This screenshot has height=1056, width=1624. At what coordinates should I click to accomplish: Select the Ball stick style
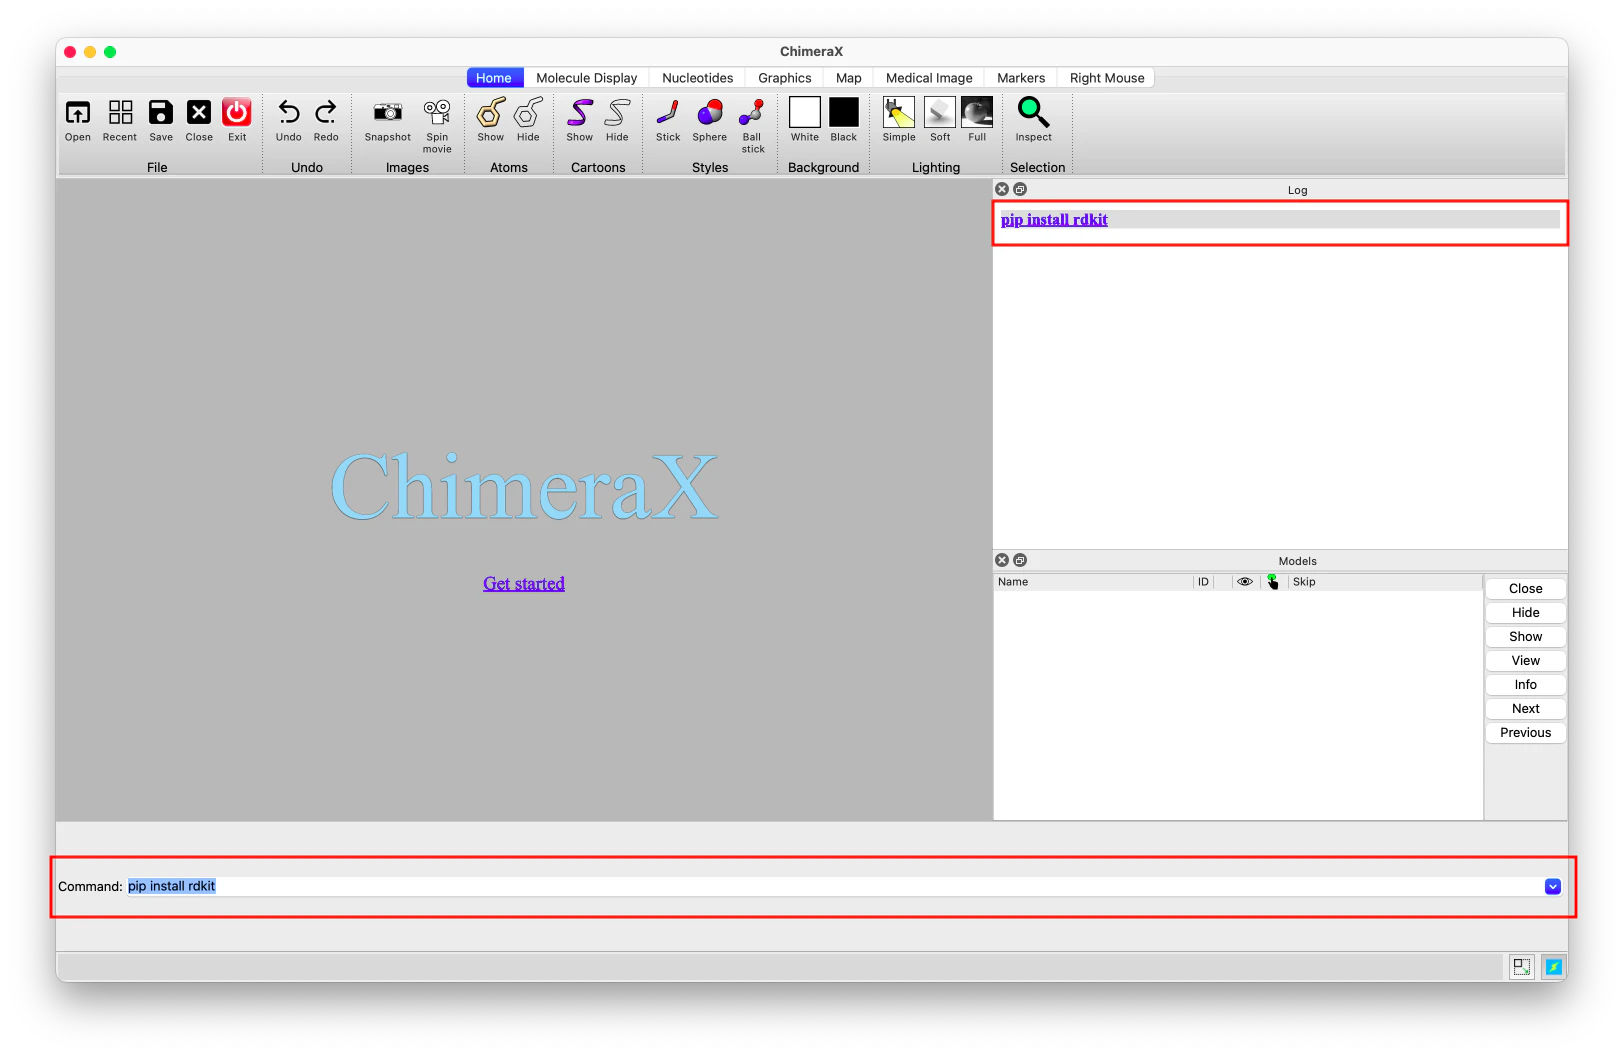click(752, 112)
